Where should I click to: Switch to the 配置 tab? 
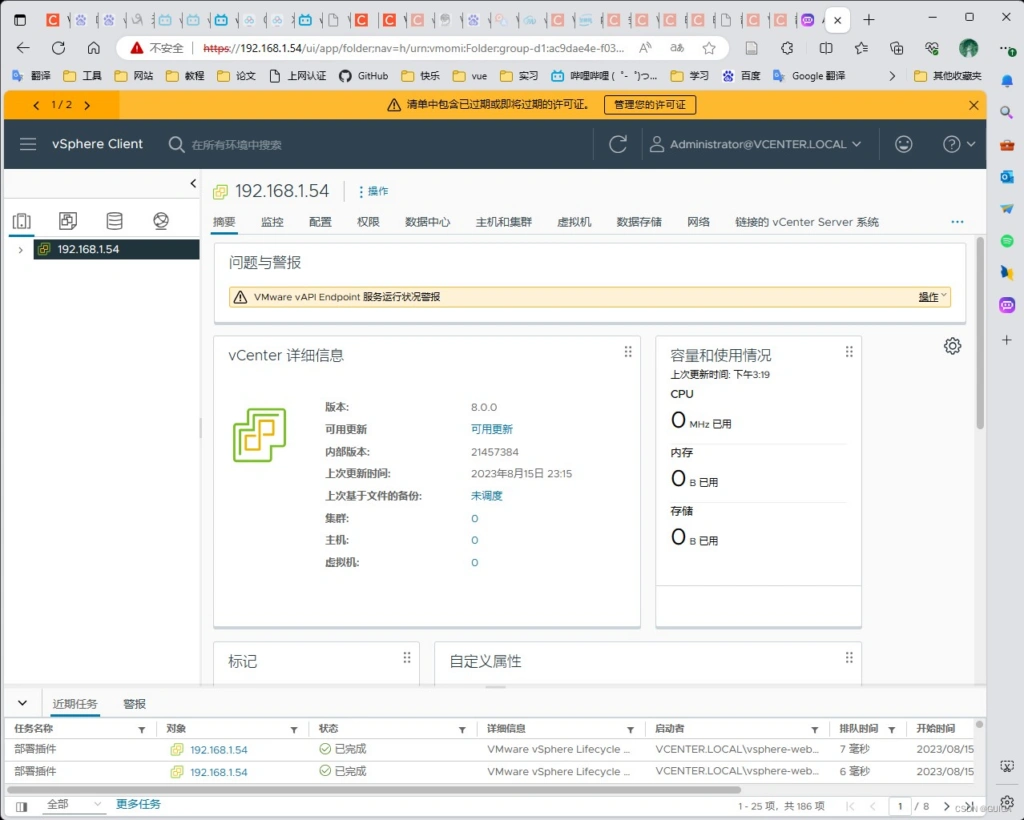320,222
